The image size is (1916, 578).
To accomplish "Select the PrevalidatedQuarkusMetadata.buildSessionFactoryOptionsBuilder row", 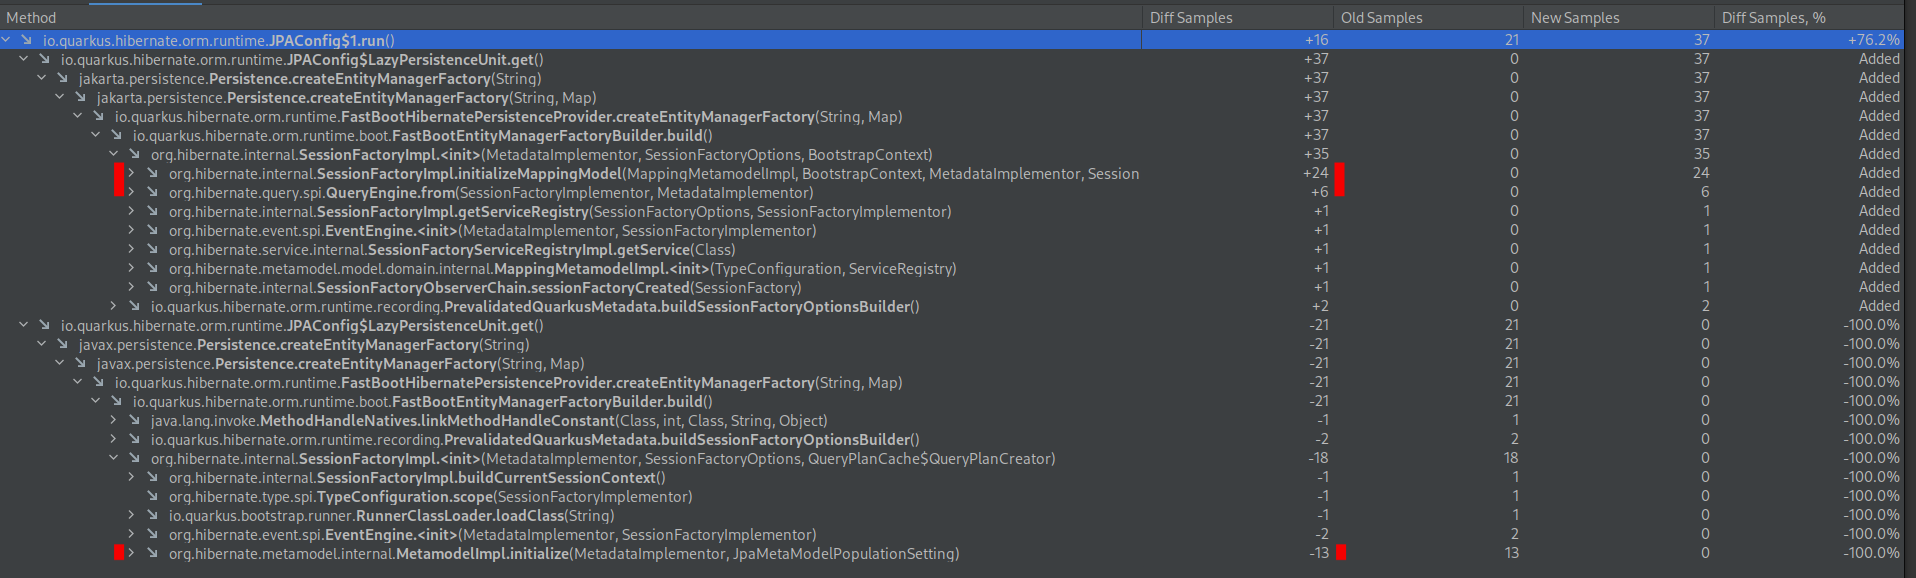I will click(500, 306).
